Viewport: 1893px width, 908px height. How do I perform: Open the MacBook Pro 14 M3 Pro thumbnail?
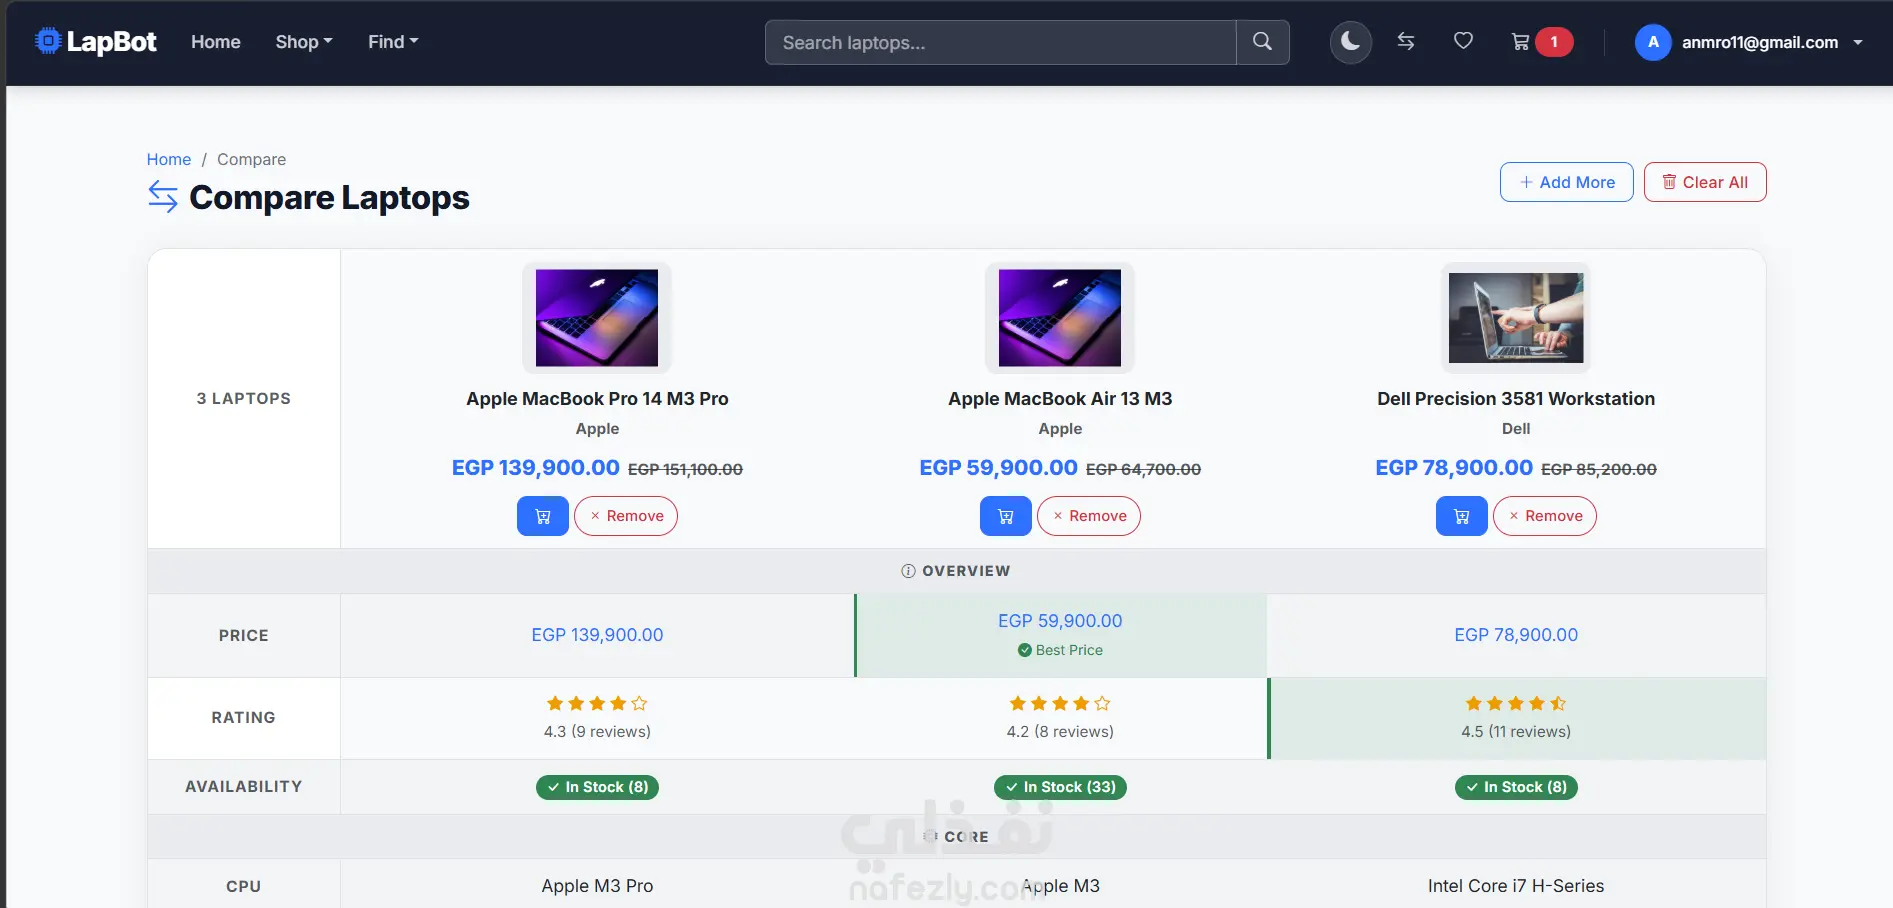click(x=597, y=318)
